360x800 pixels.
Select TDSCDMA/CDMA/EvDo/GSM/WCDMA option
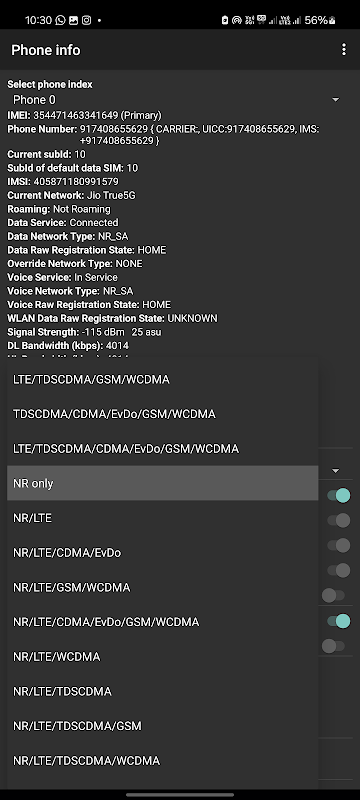pos(163,414)
